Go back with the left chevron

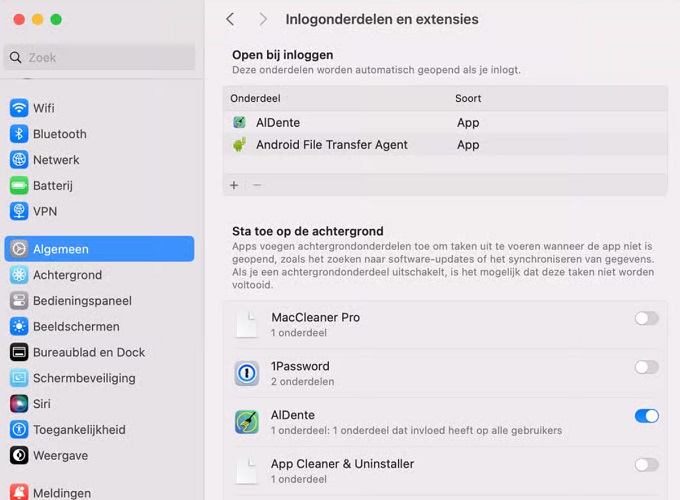click(230, 19)
